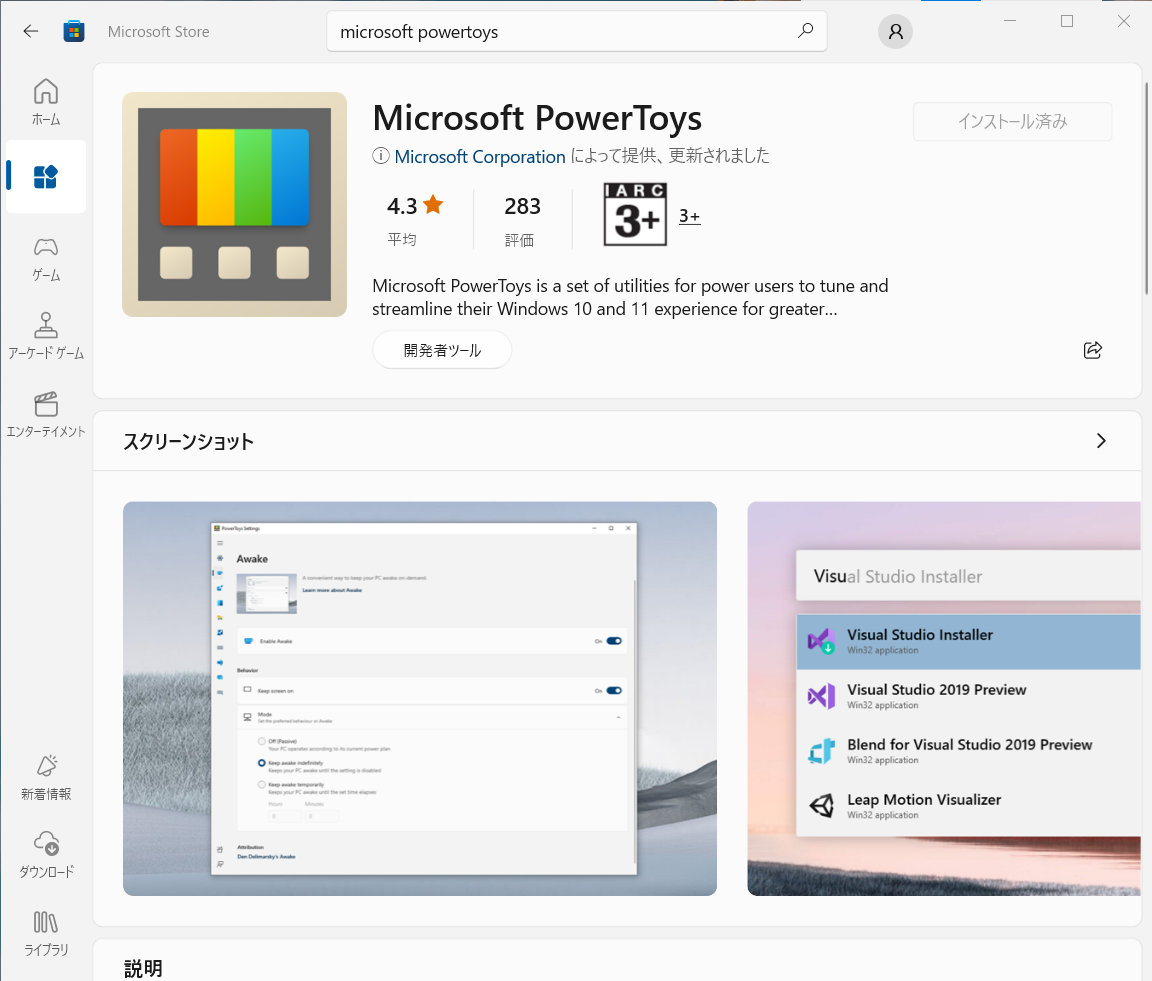This screenshot has height=981, width=1152.
Task: Click the Microsoft PowerToys app icon
Action: click(234, 204)
